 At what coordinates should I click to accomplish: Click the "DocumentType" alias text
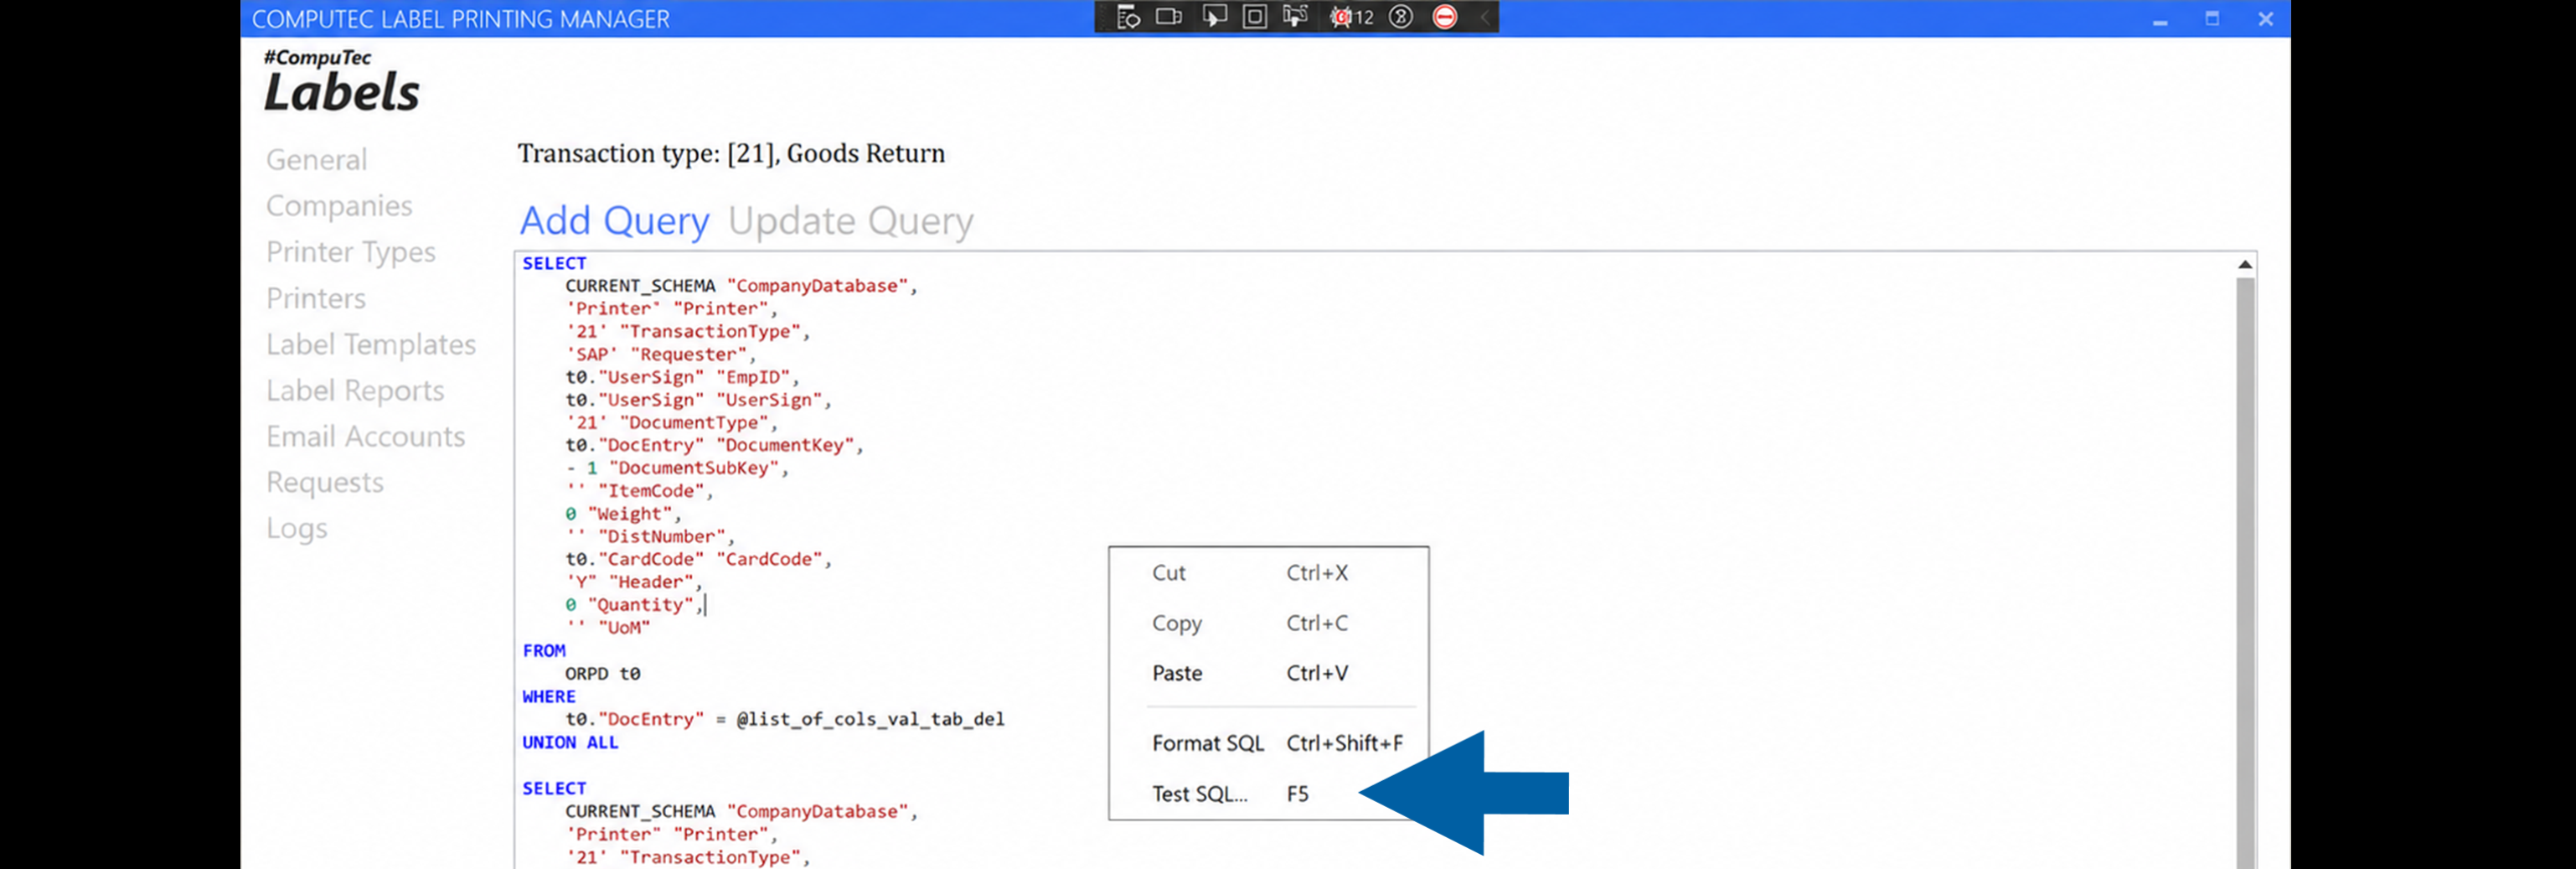(x=694, y=423)
